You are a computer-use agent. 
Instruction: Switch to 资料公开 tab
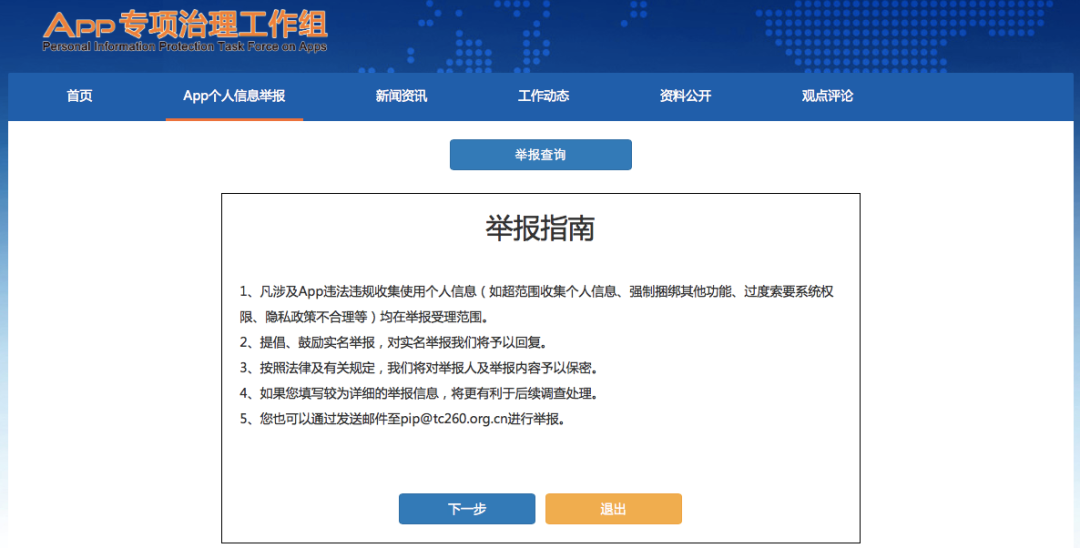[x=685, y=96]
